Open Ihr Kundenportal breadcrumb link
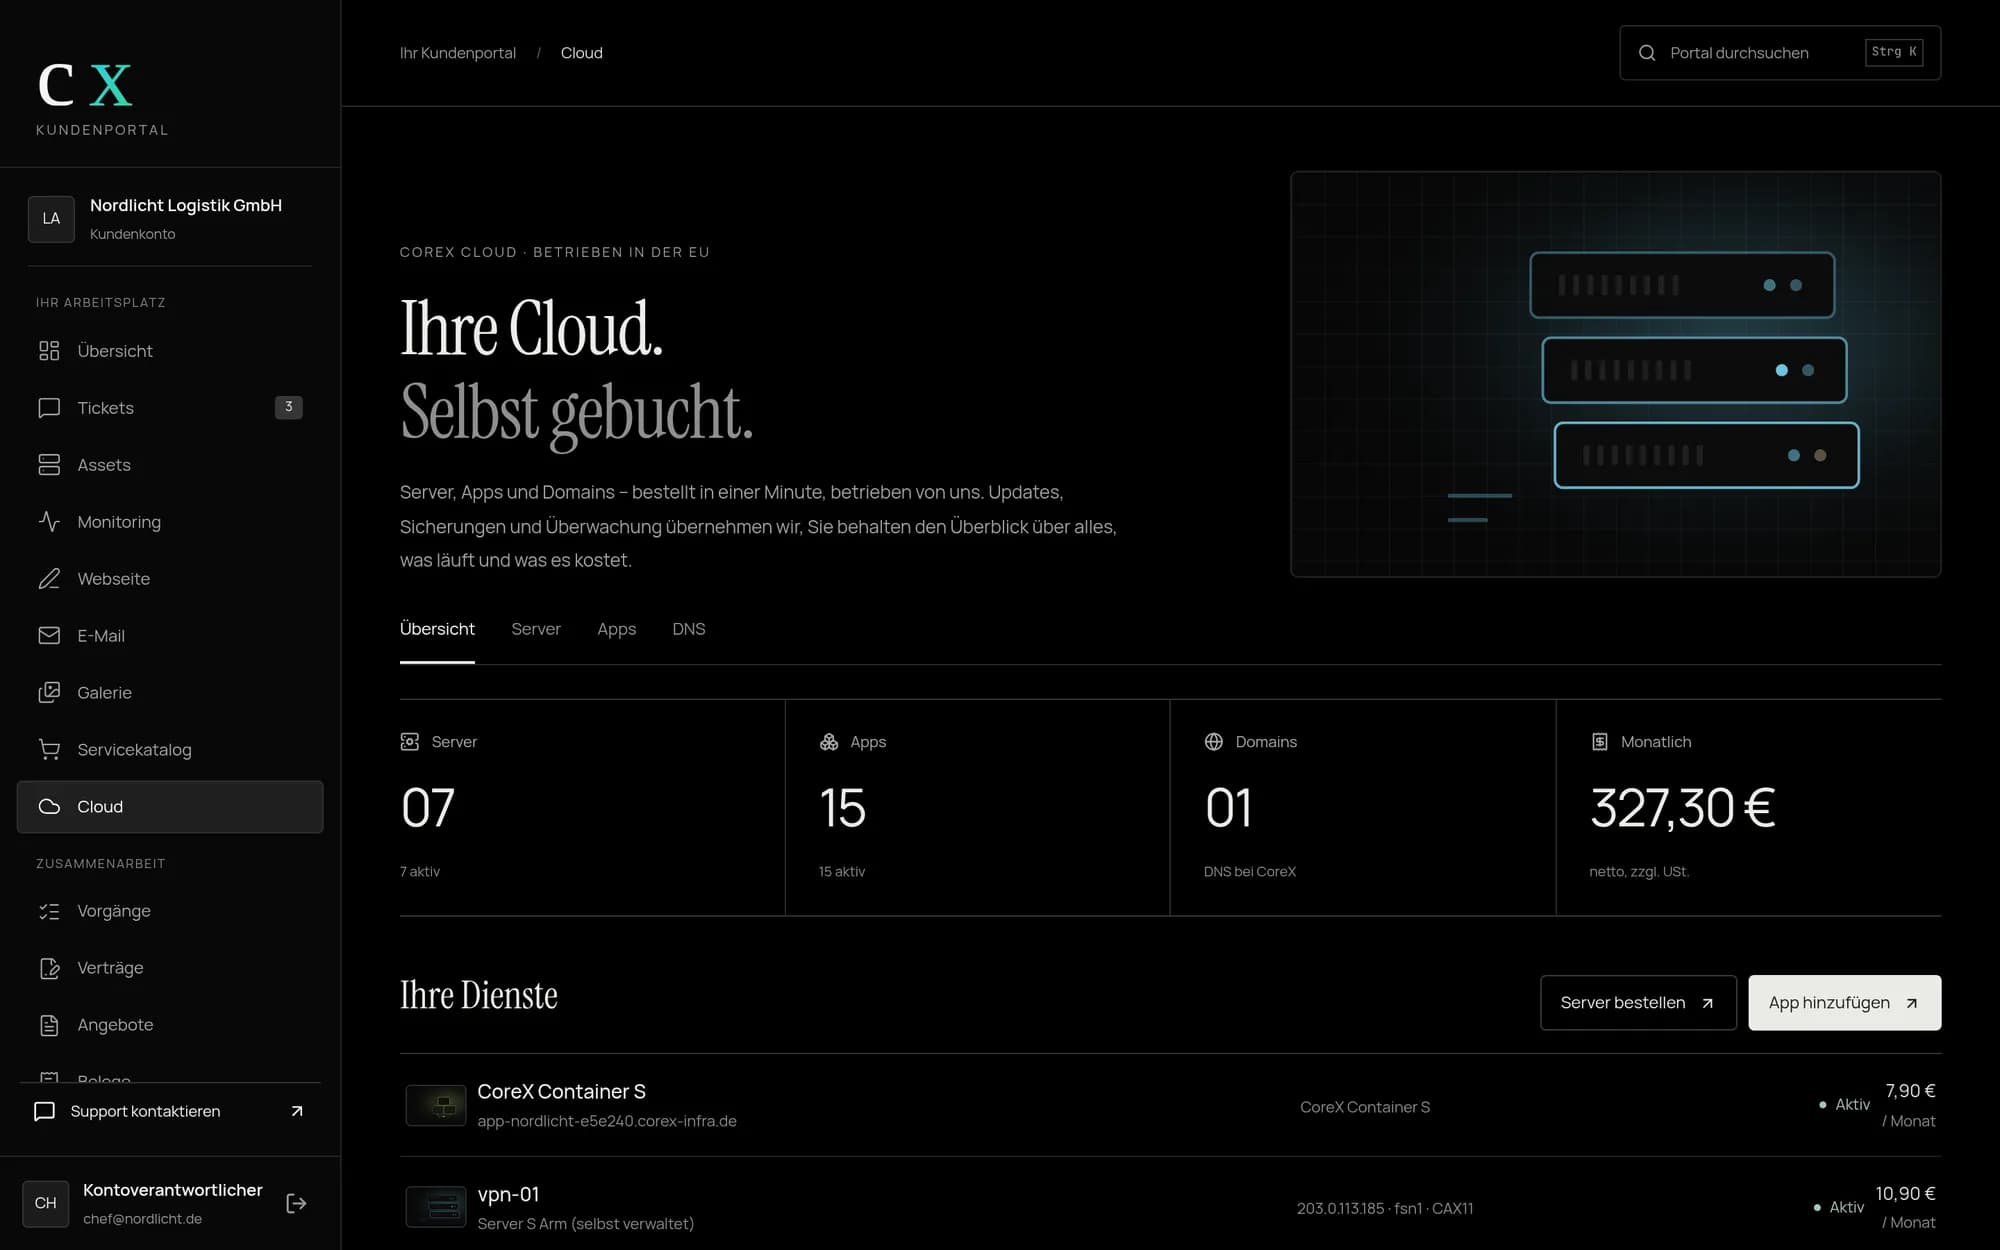This screenshot has height=1250, width=2000. pyautogui.click(x=458, y=53)
